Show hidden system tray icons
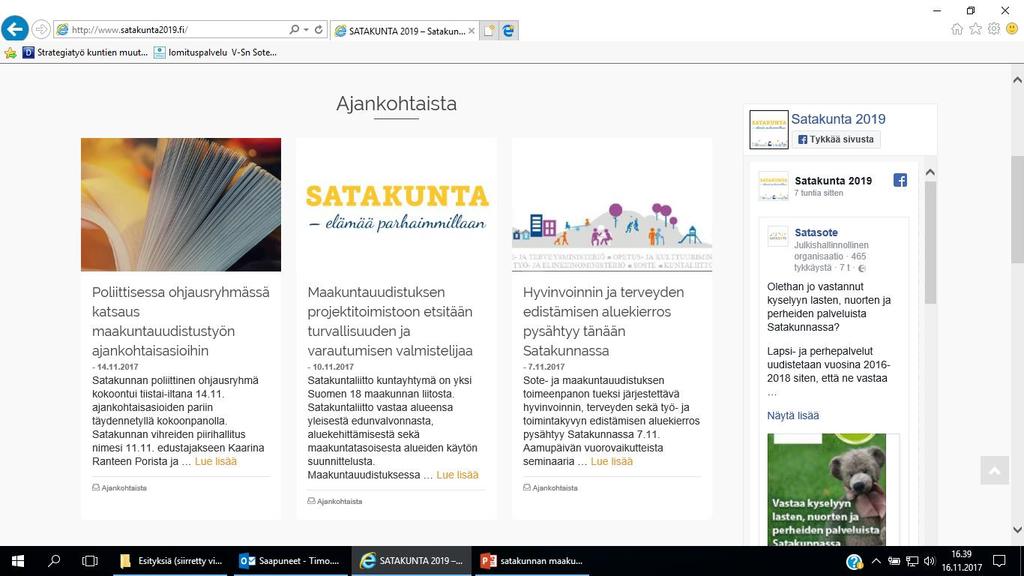Screen dimensions: 1024x576 tap(876, 561)
